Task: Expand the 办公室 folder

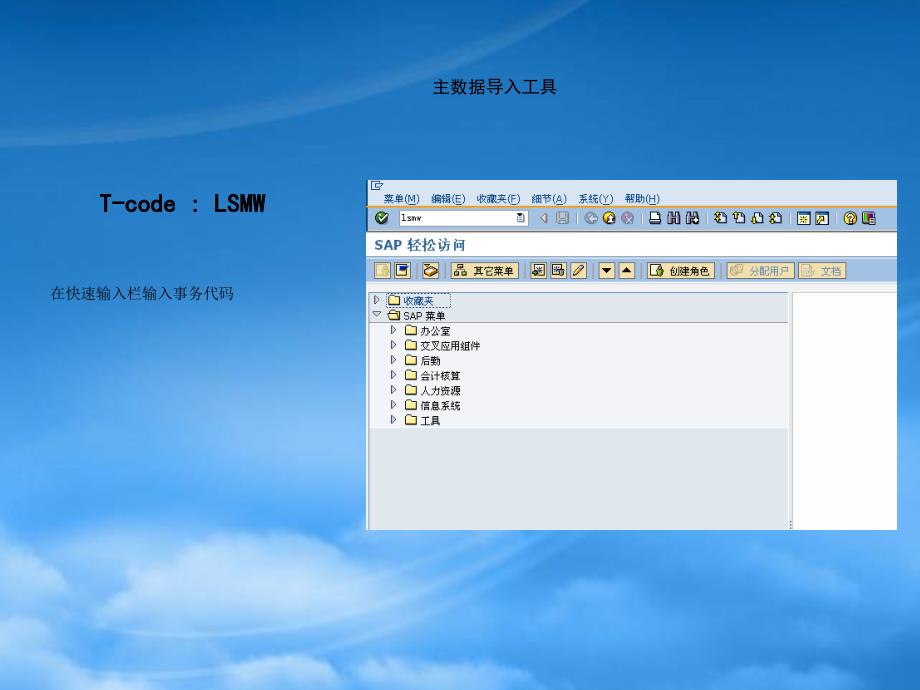Action: pyautogui.click(x=393, y=330)
